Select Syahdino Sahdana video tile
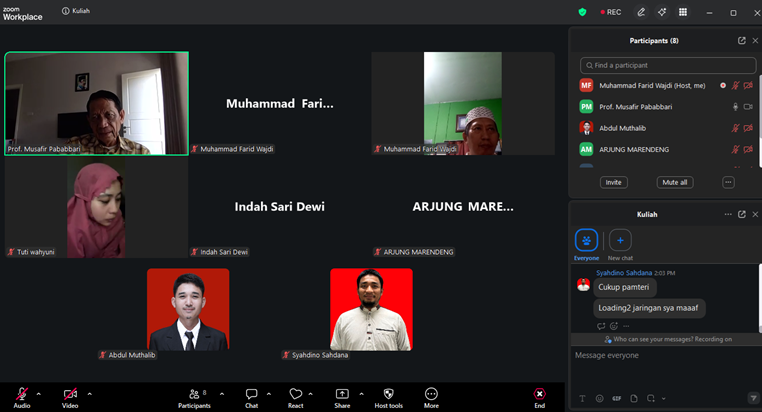This screenshot has height=412, width=762. [371, 309]
